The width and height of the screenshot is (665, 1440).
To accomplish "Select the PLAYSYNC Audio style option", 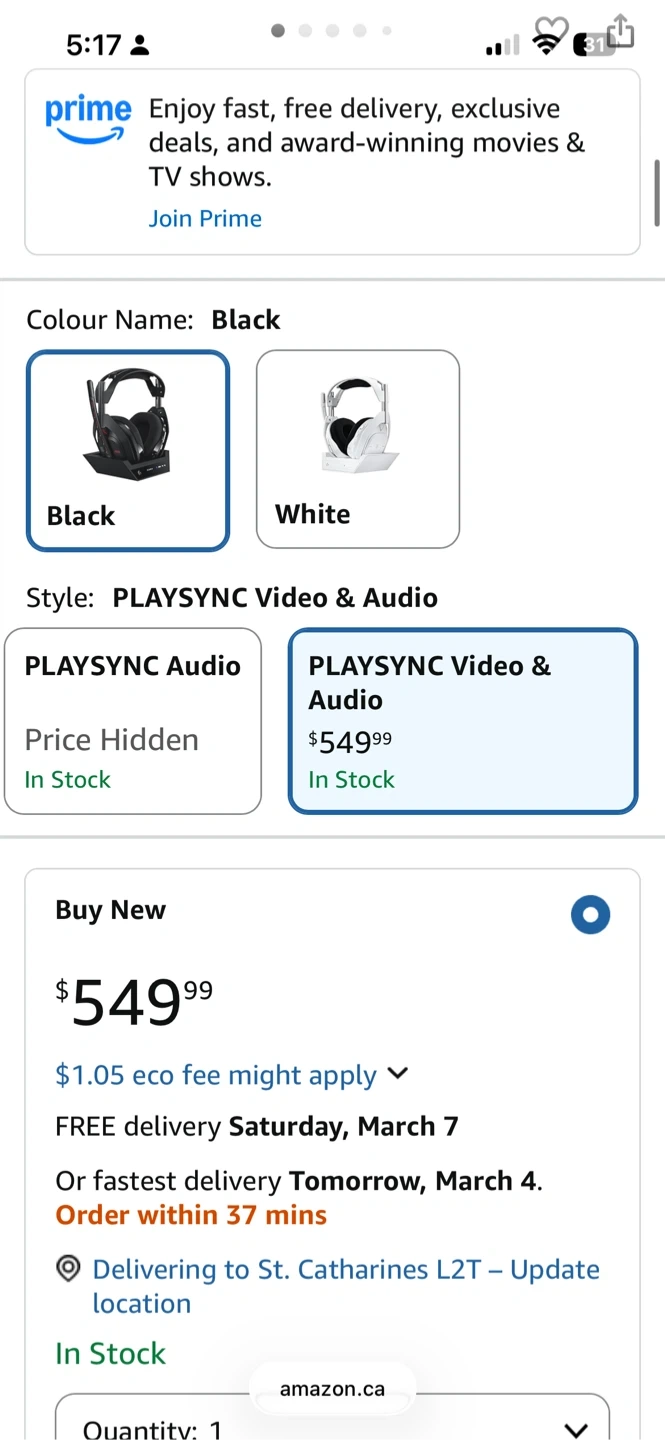I will pos(133,720).
